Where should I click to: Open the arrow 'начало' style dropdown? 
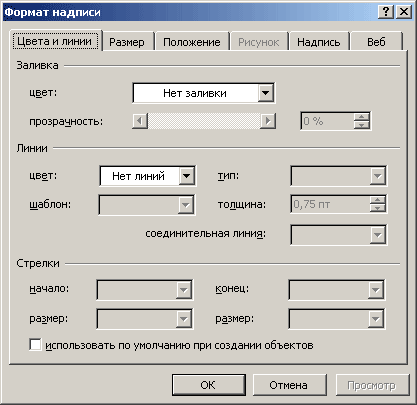(145, 290)
